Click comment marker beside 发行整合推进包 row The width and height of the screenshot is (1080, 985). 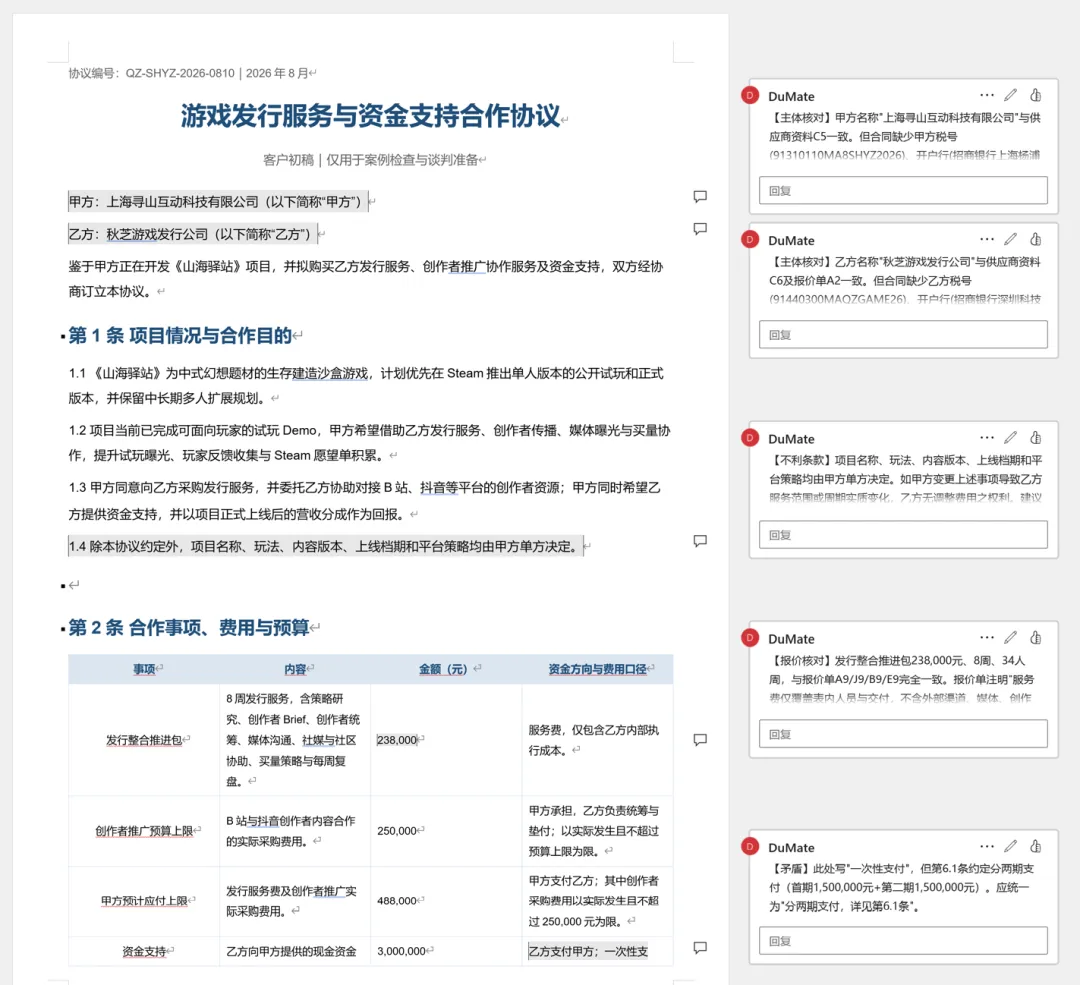point(700,740)
